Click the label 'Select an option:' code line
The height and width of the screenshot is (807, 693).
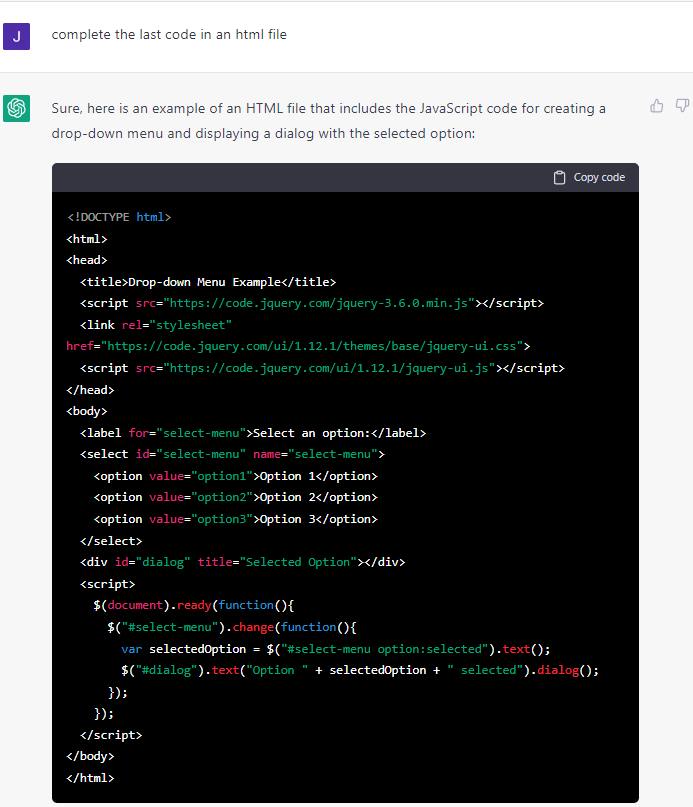coord(253,433)
